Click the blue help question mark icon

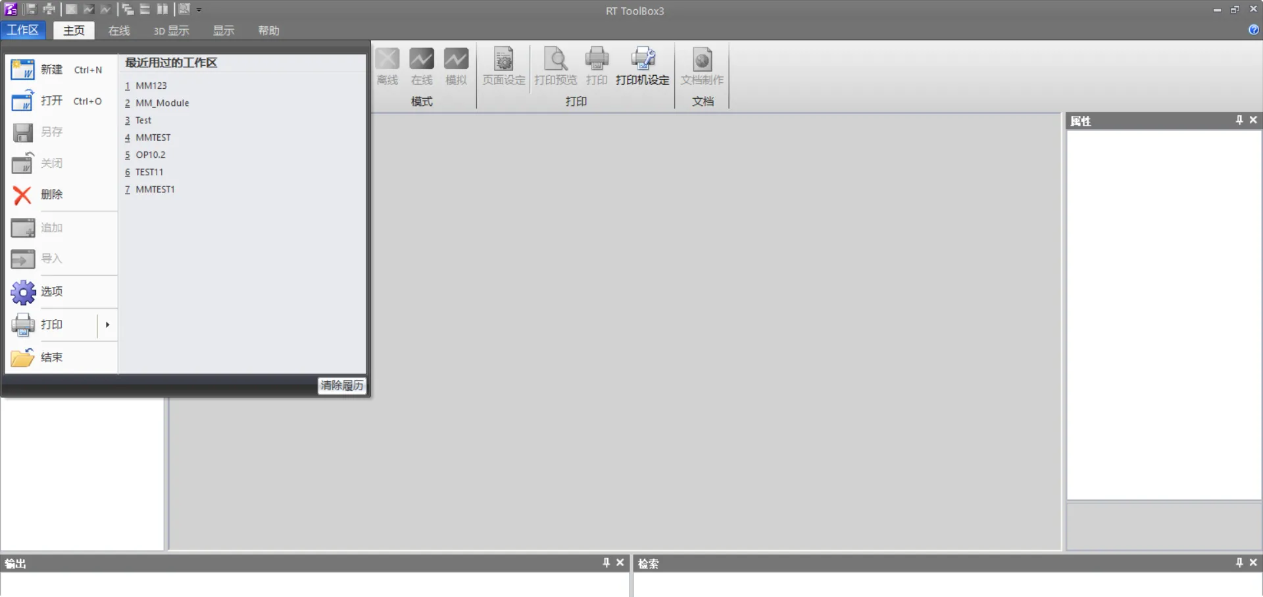[1254, 30]
